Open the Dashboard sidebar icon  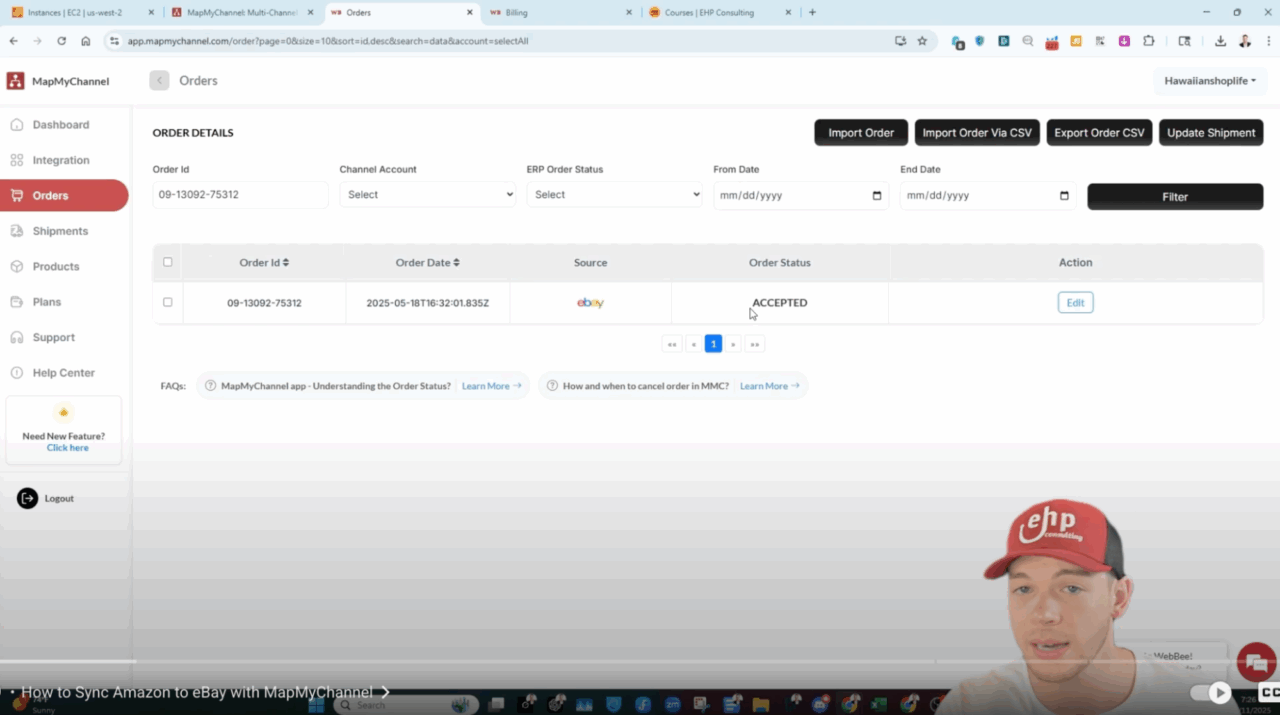[x=17, y=125]
